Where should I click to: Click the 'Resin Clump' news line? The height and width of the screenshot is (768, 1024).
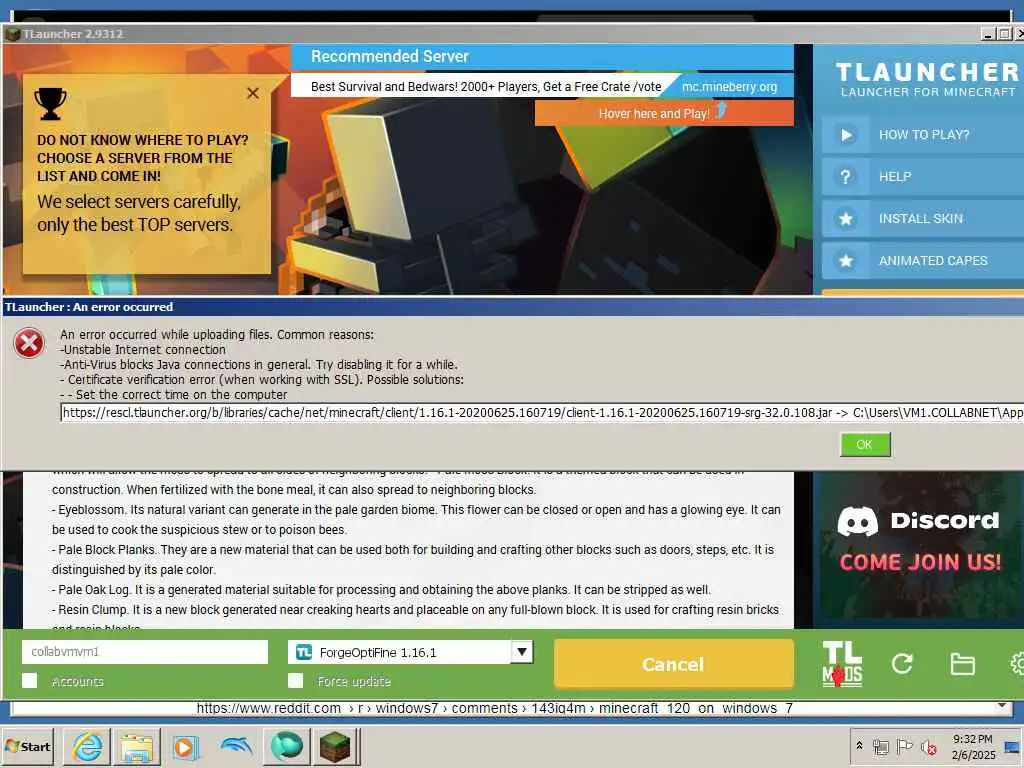point(415,610)
